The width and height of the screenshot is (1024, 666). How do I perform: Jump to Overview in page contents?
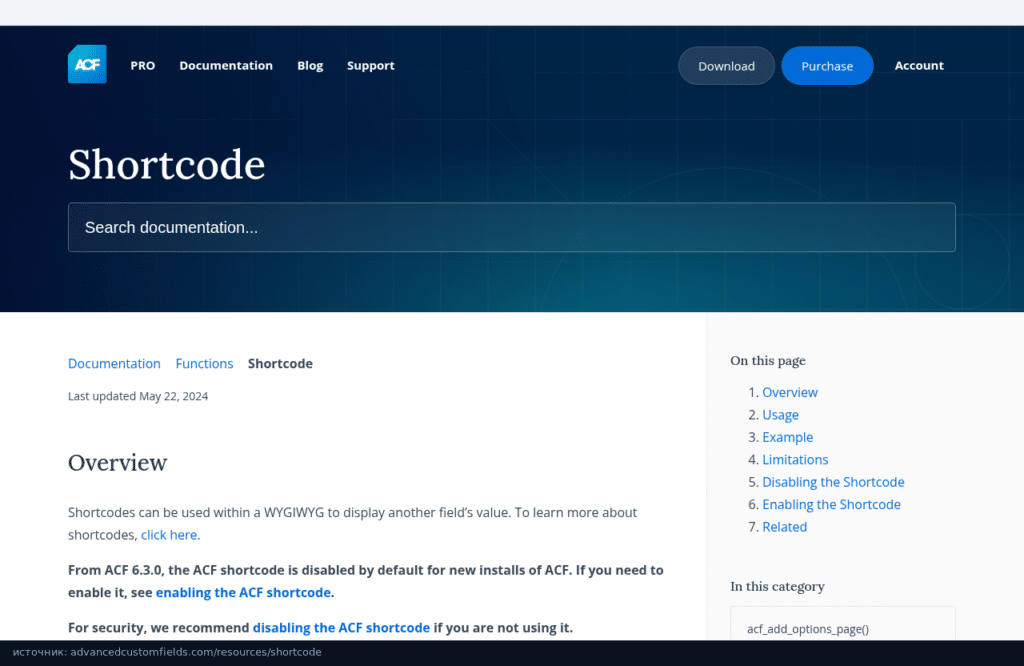790,392
